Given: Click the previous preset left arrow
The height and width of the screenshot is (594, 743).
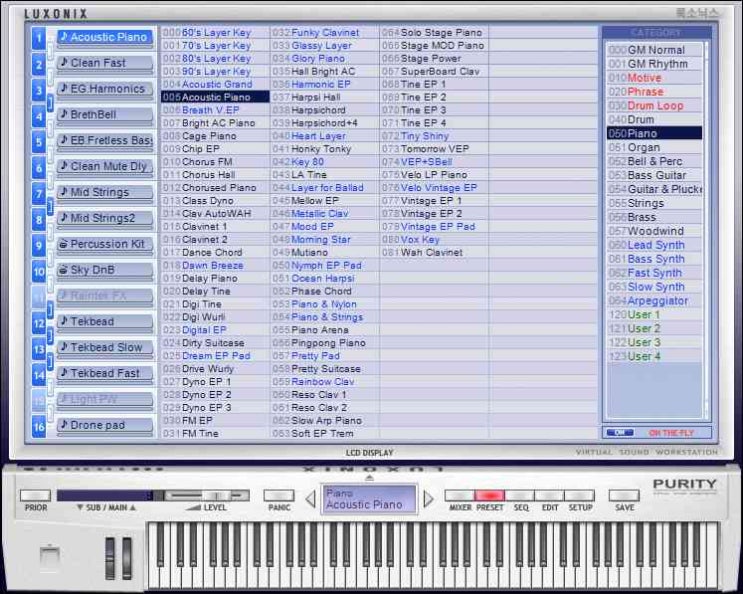Looking at the screenshot, I should (309, 498).
